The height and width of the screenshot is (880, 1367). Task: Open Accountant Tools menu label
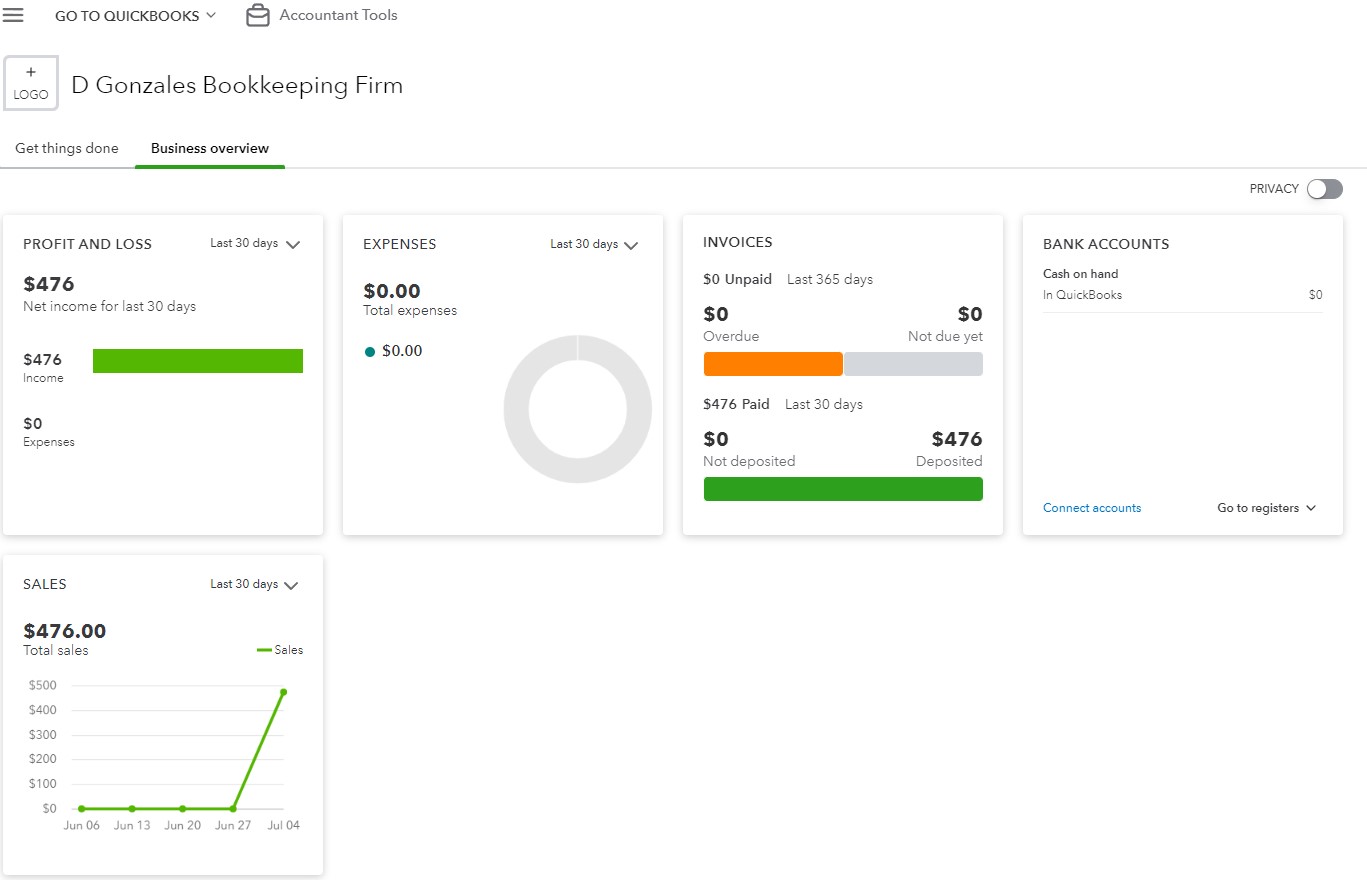pos(338,15)
